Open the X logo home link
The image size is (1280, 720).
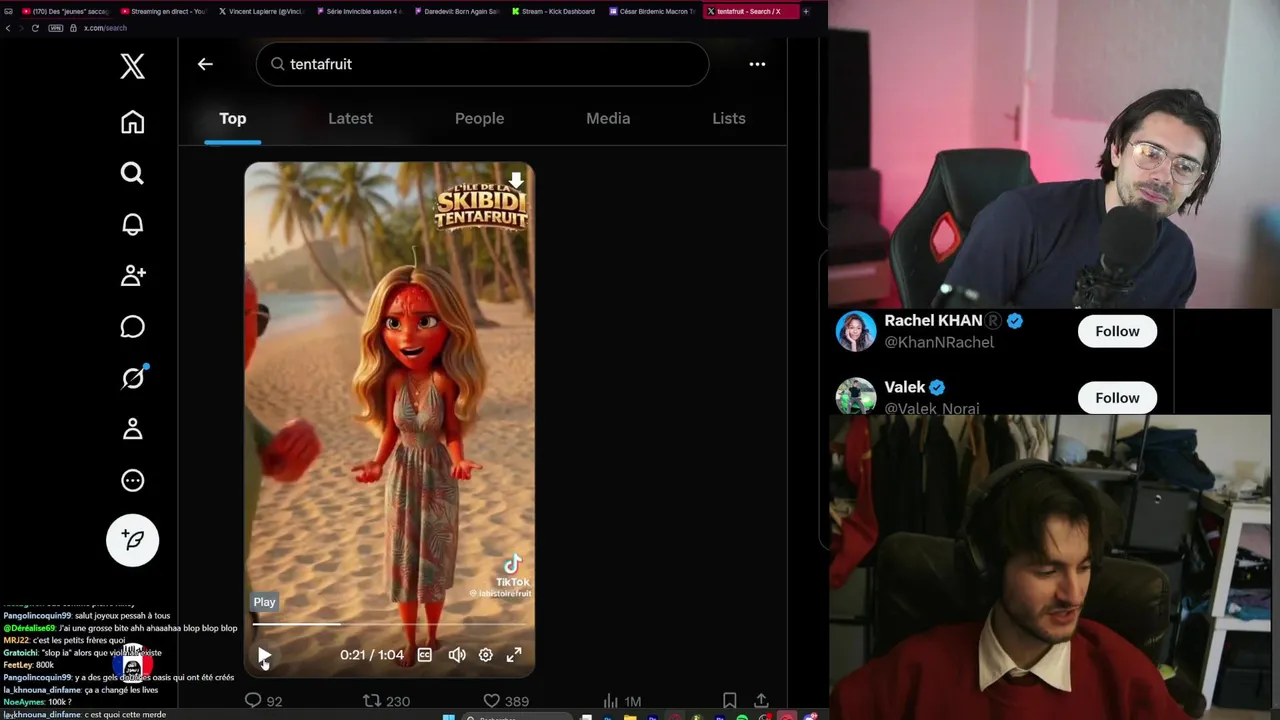pyautogui.click(x=132, y=66)
